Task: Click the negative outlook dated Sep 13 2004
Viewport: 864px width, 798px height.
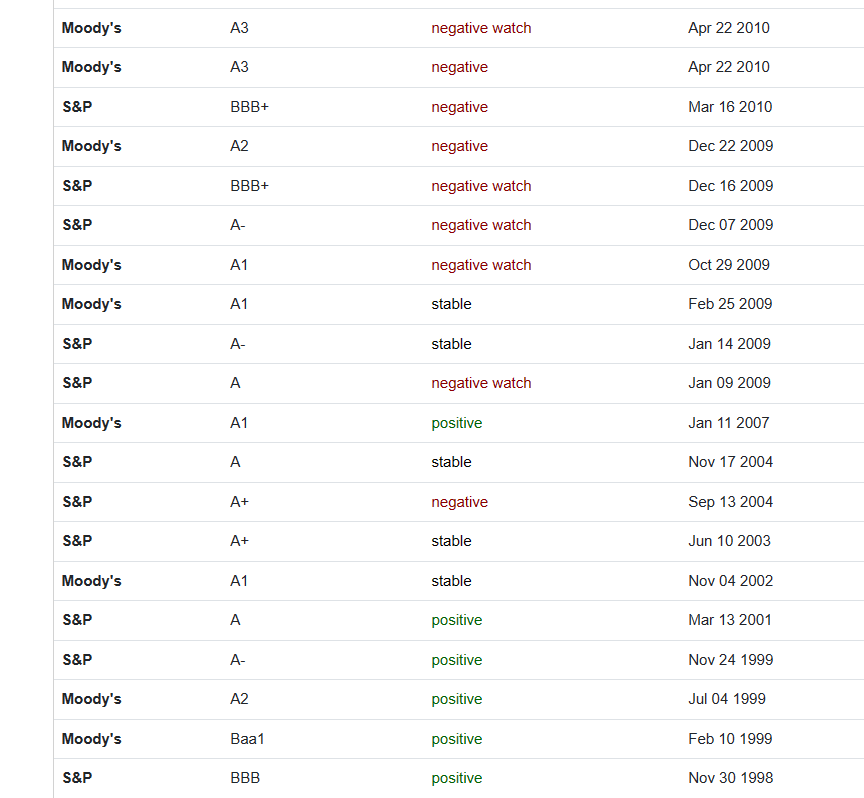Action: pos(459,502)
